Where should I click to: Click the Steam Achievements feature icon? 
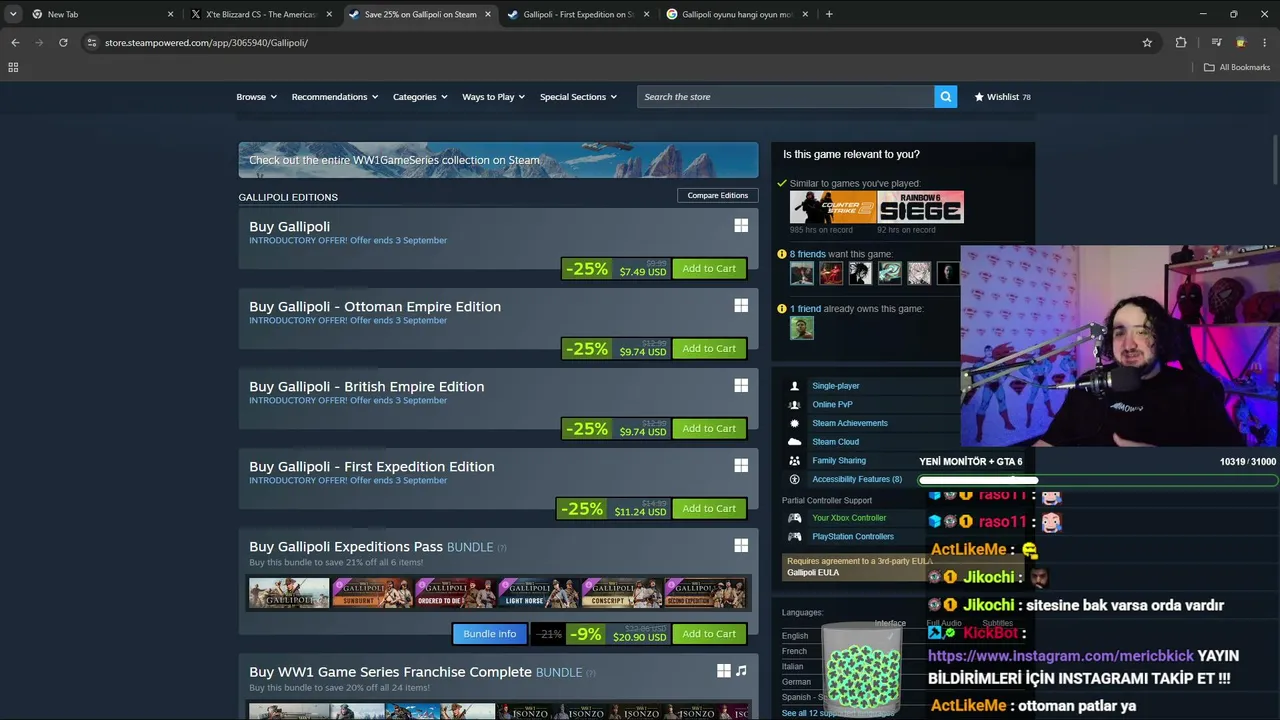click(x=794, y=423)
